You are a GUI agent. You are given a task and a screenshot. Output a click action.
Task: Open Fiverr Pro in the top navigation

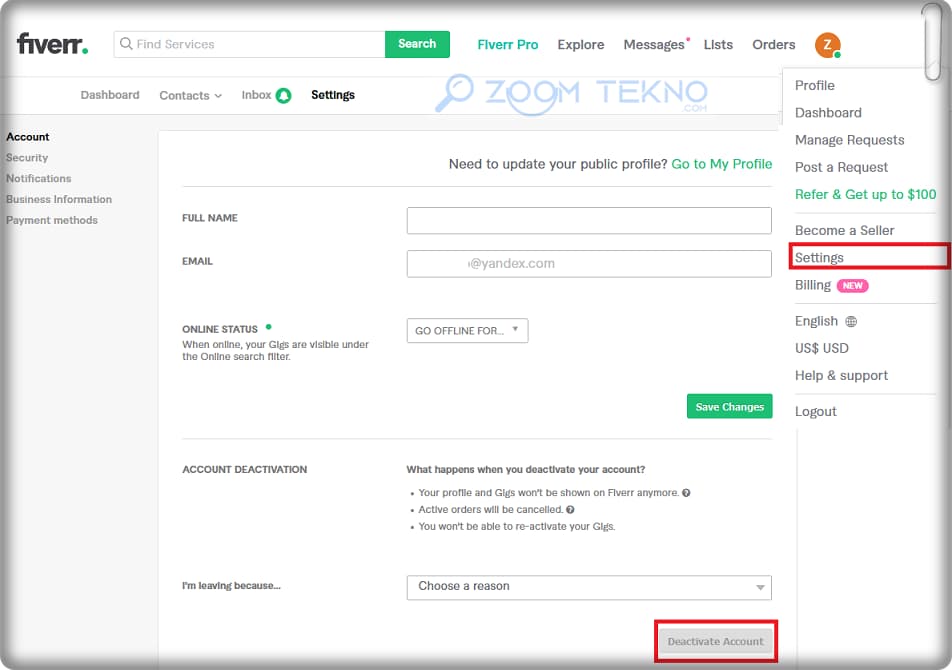(508, 45)
